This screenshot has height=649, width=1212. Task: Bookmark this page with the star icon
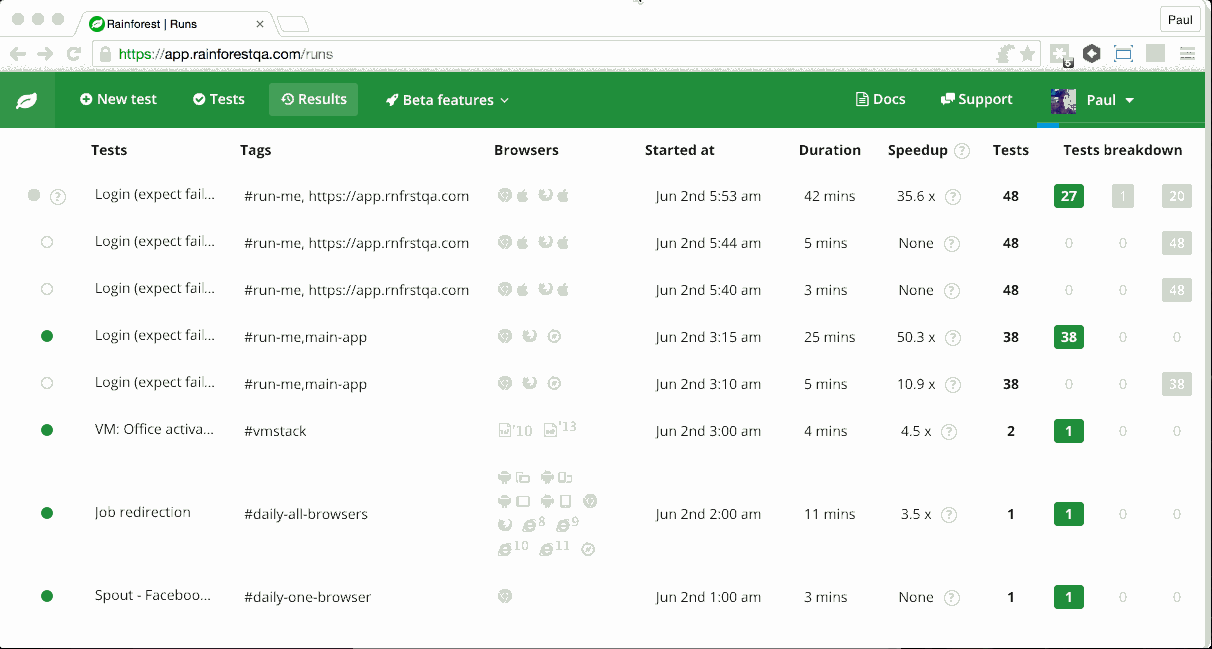pos(1027,54)
